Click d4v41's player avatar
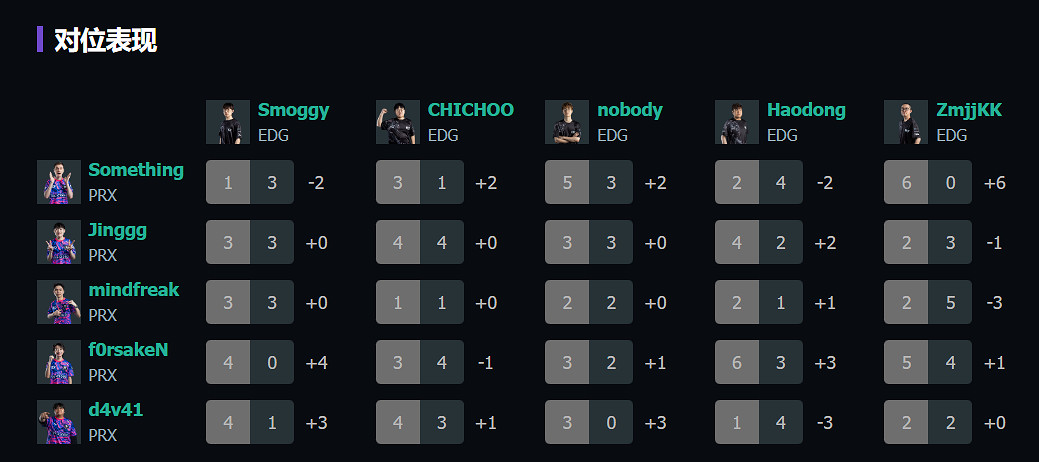This screenshot has width=1039, height=462. (x=59, y=422)
